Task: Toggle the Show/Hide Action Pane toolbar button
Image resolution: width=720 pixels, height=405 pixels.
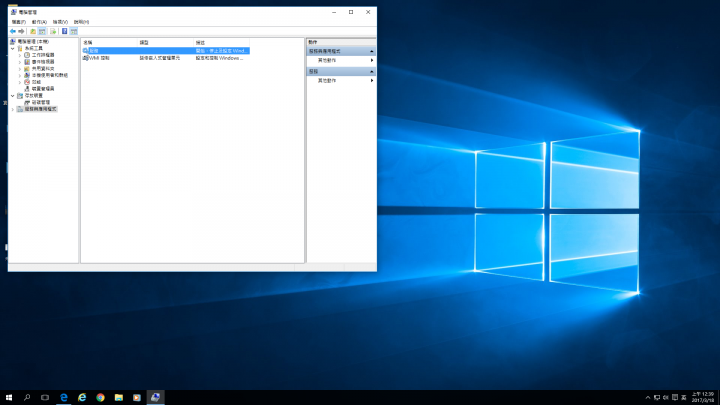Action: [x=73, y=31]
